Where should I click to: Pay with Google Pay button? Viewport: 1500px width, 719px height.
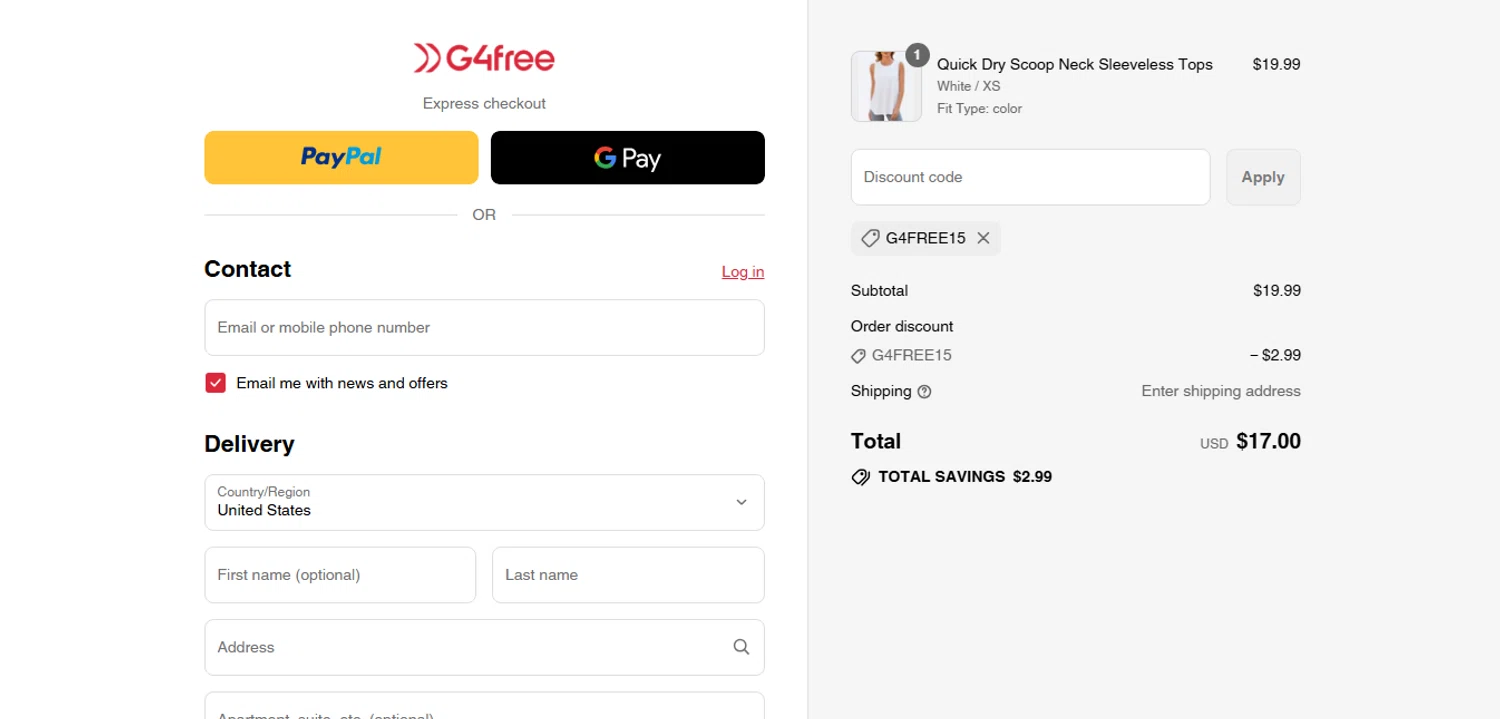pos(628,157)
